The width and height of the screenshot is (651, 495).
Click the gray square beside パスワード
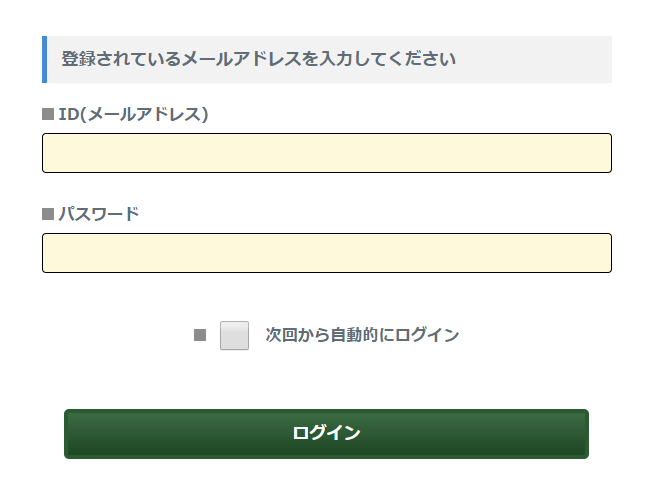click(48, 214)
